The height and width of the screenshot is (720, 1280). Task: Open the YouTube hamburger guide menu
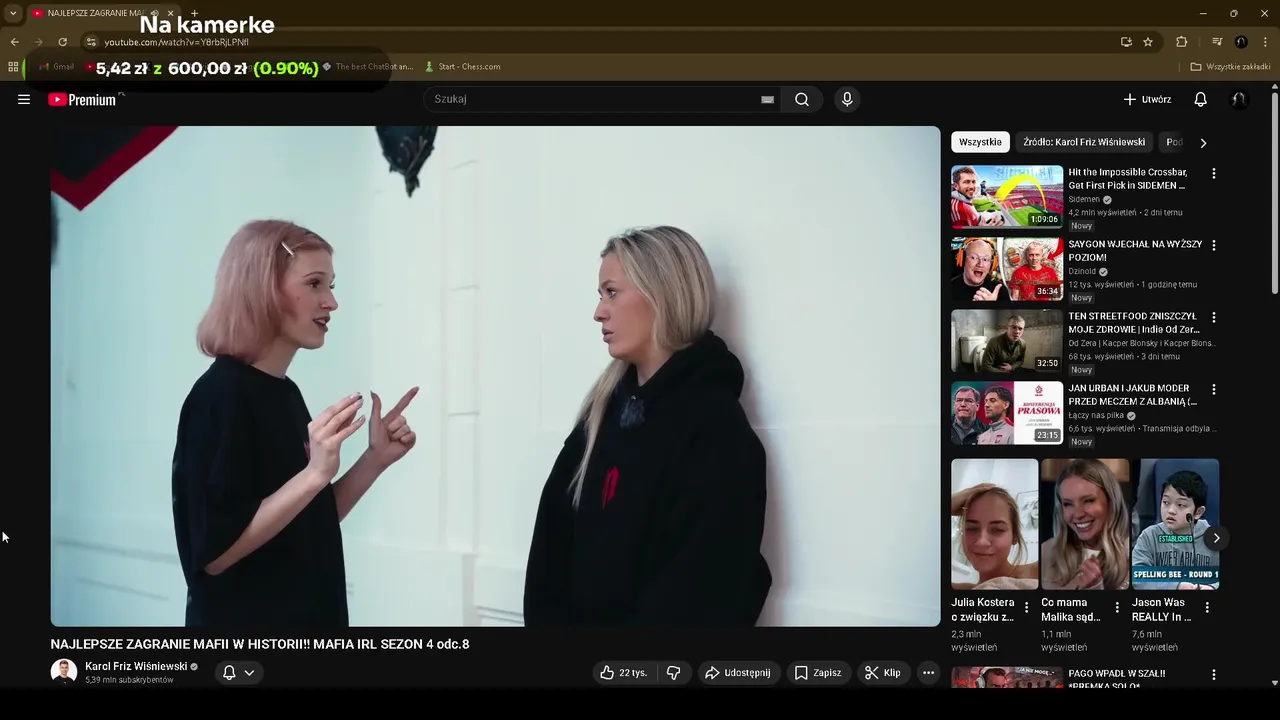(x=24, y=99)
